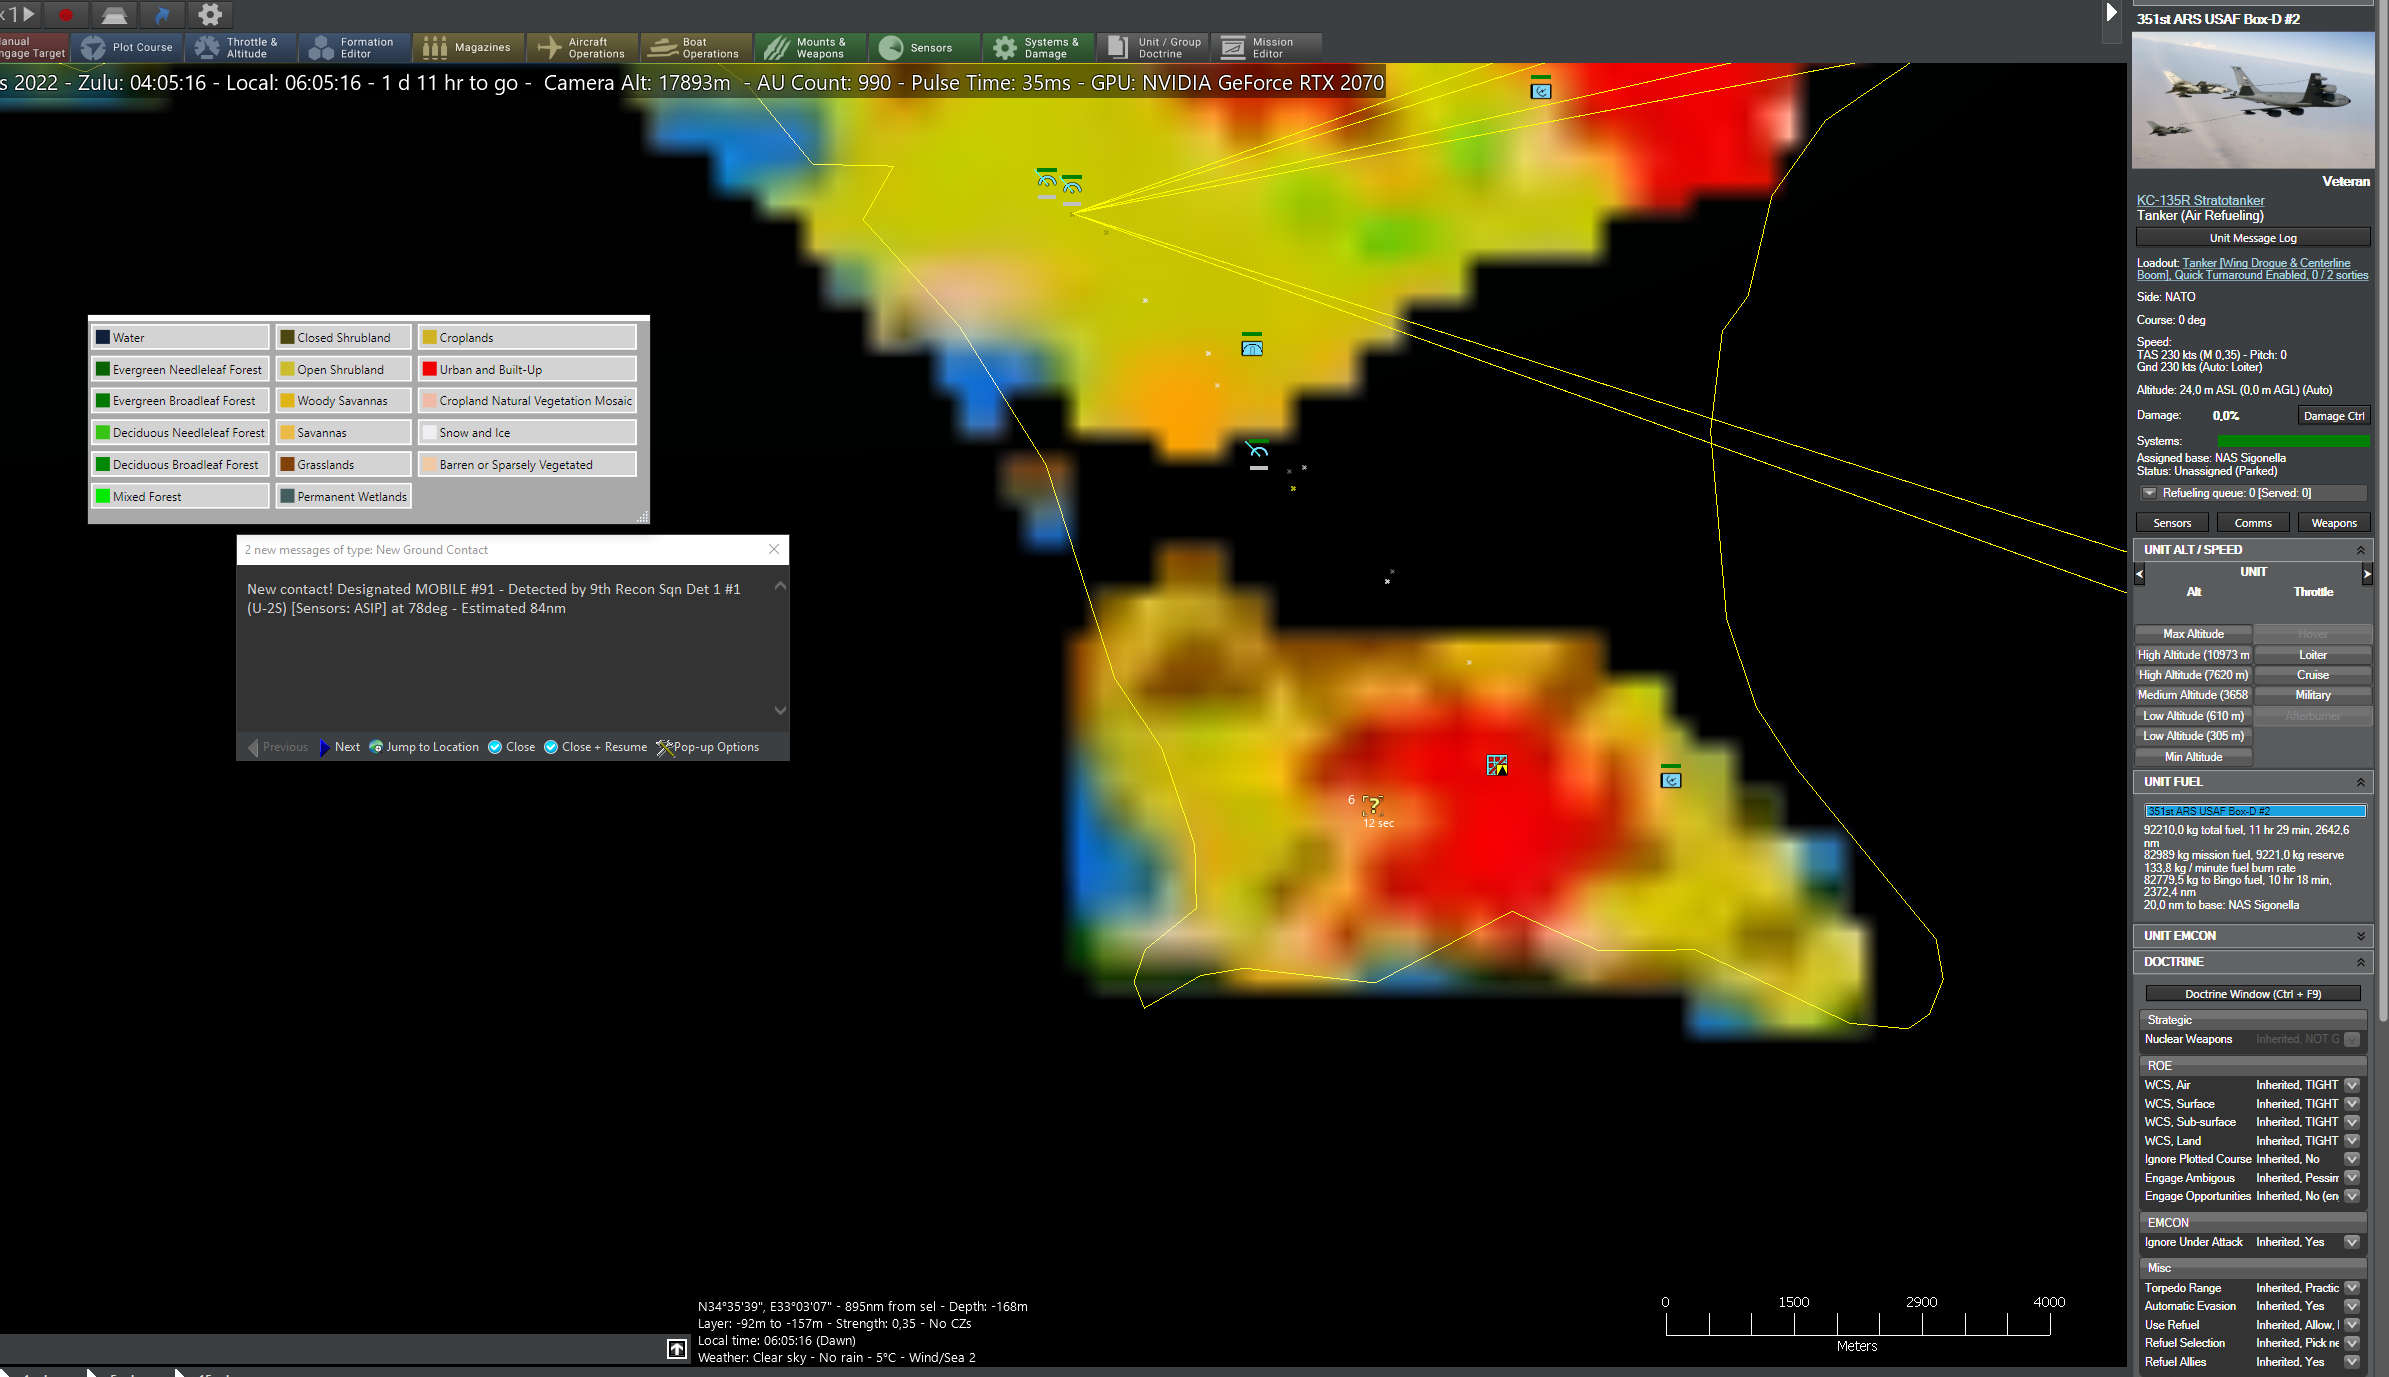This screenshot has width=2389, height=1377.
Task: Click the Urban and Built-Up color swatch
Action: tap(430, 369)
